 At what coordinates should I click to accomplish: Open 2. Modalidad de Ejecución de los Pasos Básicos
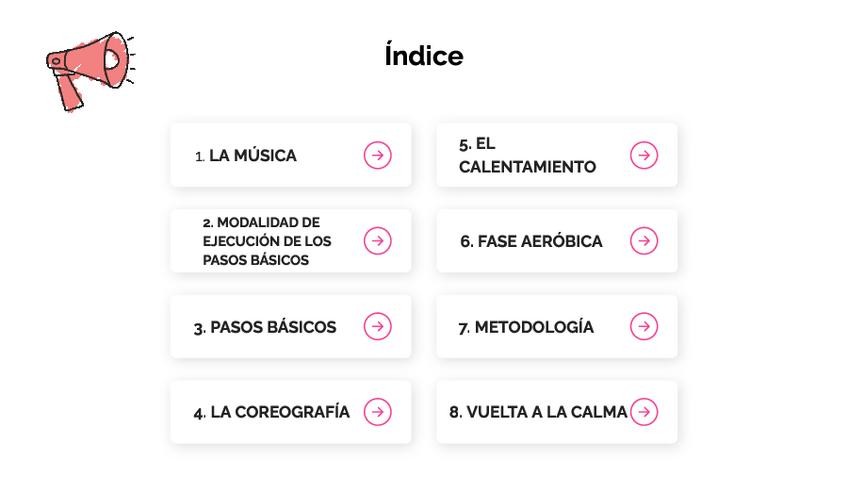pos(267,241)
